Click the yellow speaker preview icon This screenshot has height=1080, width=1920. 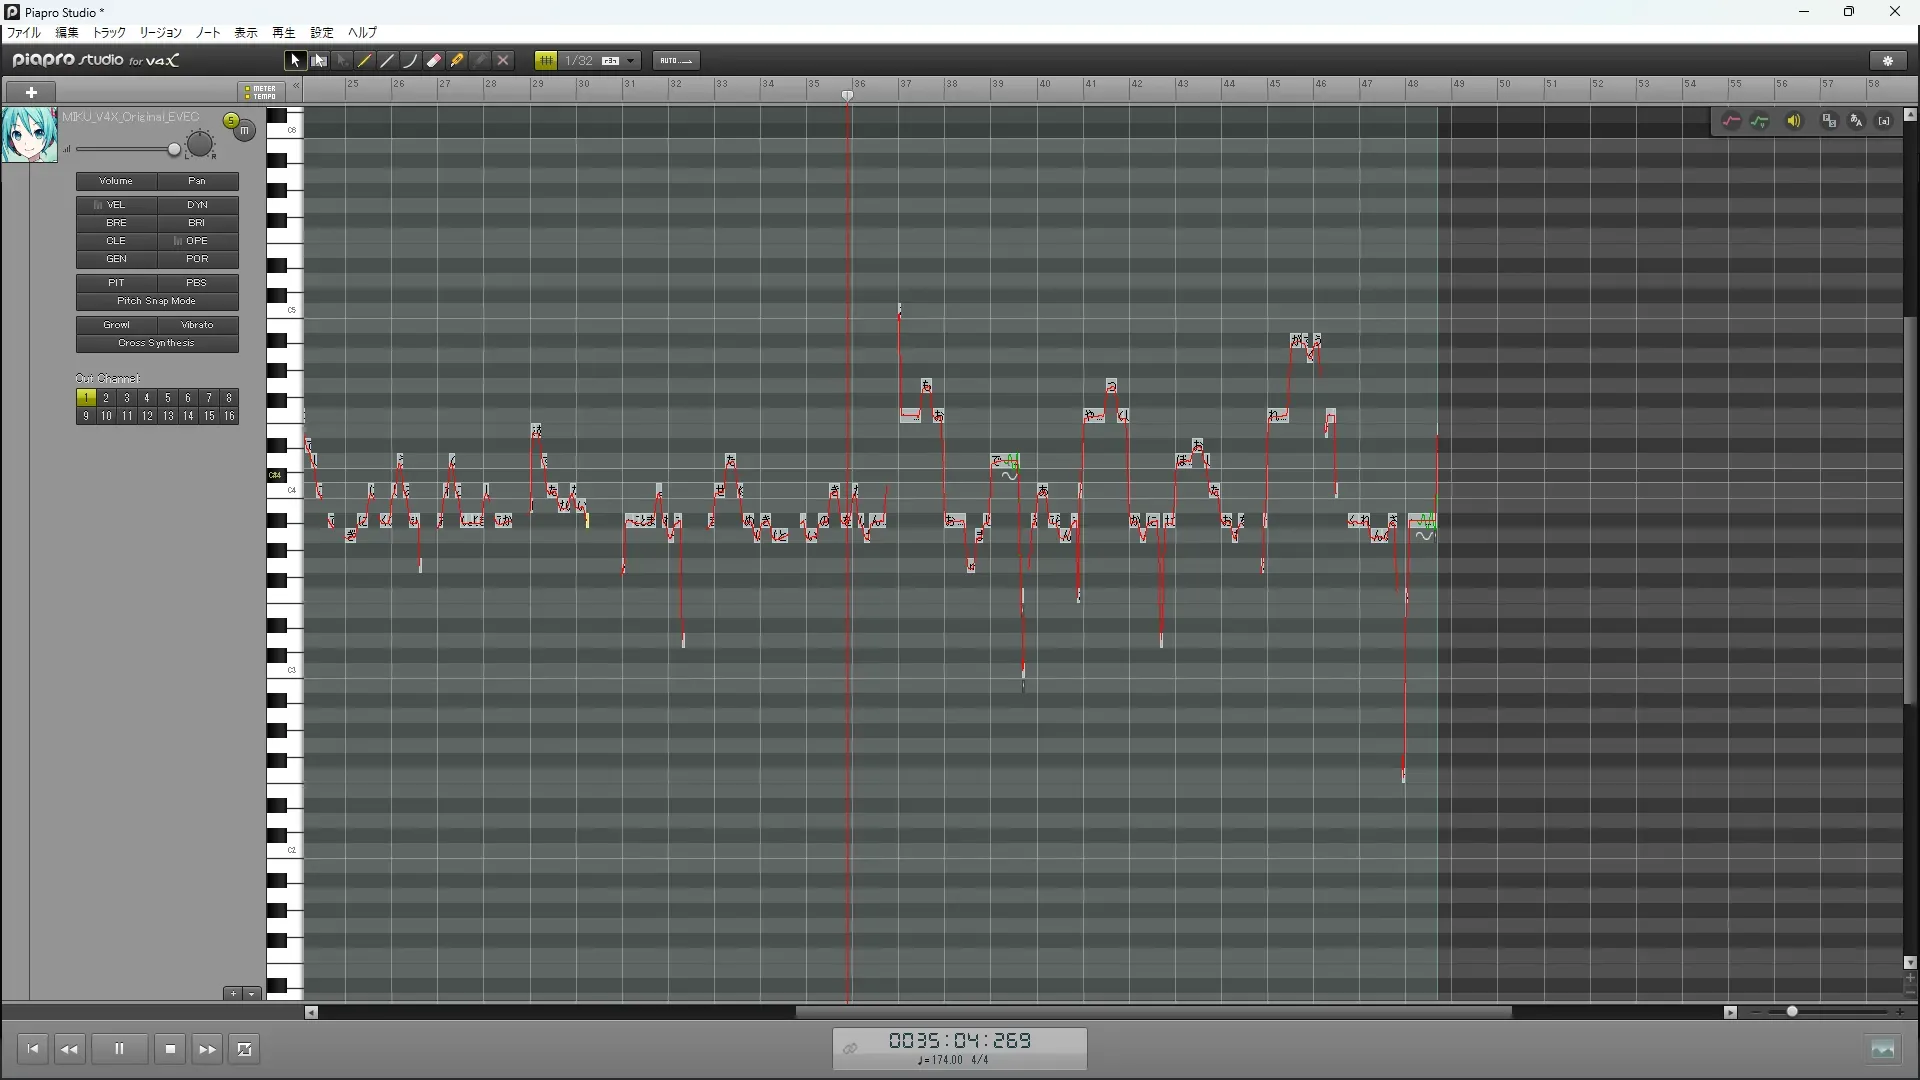1794,121
